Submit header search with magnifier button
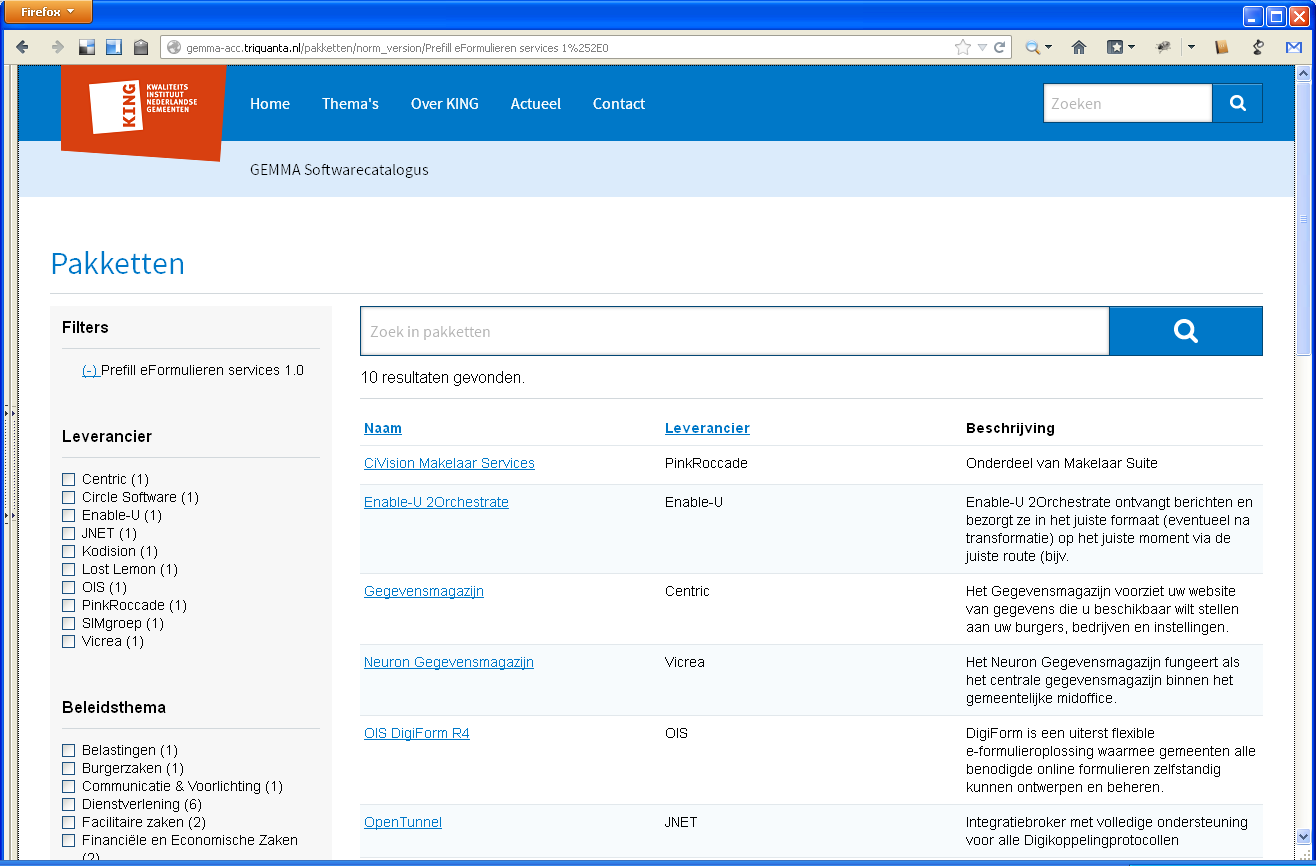The width and height of the screenshot is (1316, 866). tap(1238, 103)
